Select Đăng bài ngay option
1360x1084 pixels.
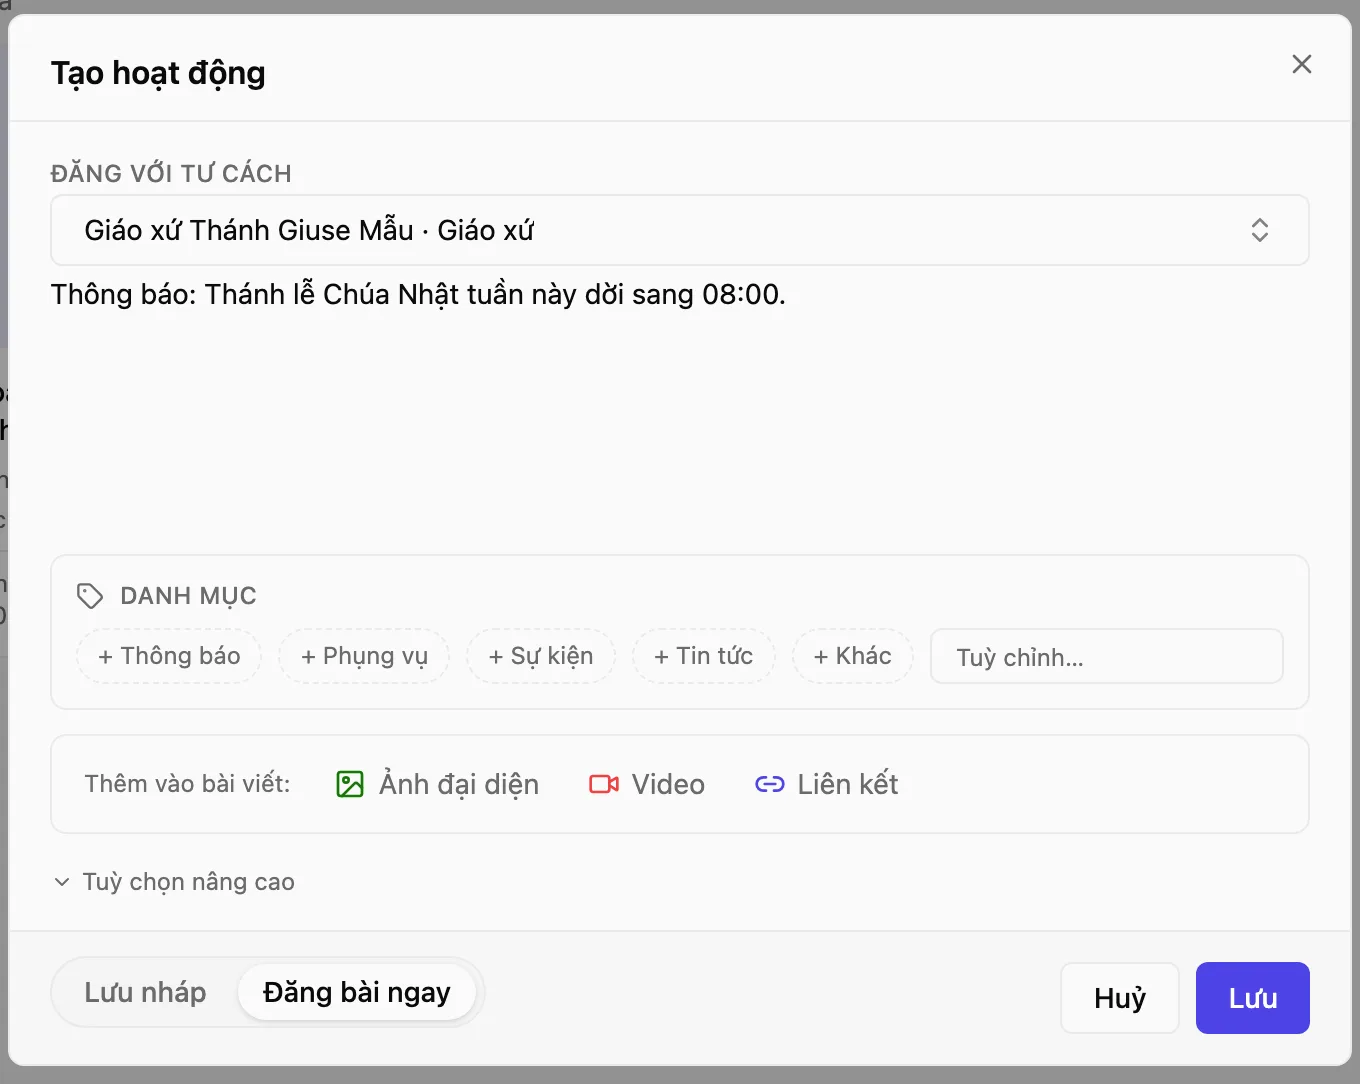point(357,992)
